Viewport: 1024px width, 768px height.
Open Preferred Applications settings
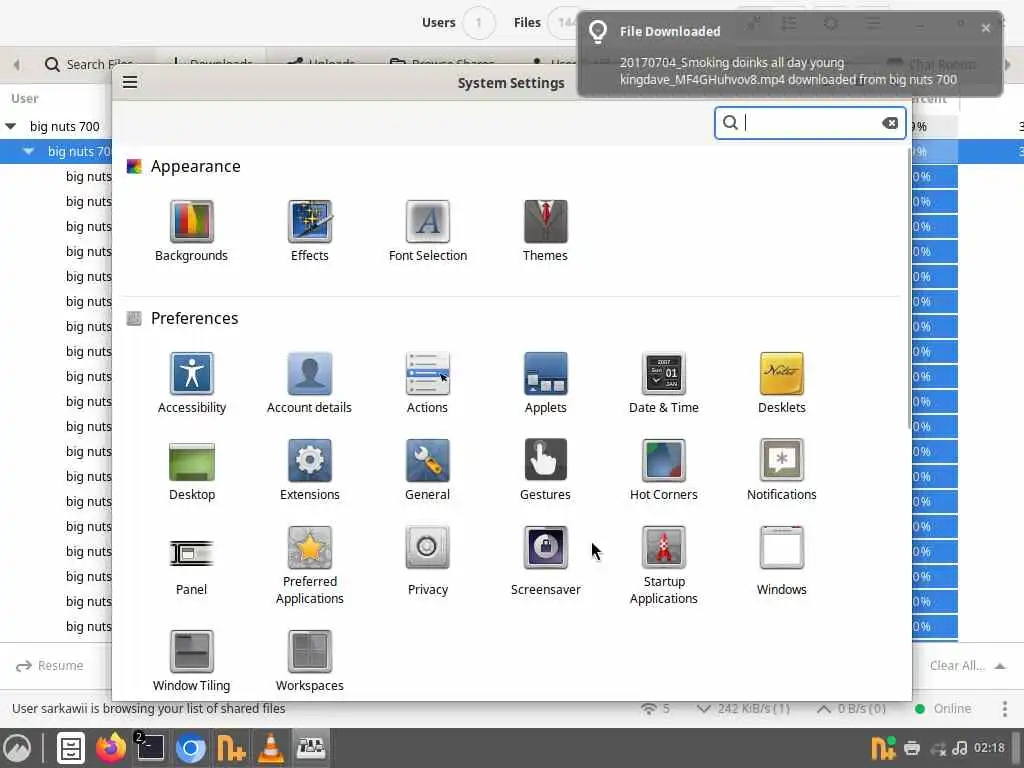310,566
